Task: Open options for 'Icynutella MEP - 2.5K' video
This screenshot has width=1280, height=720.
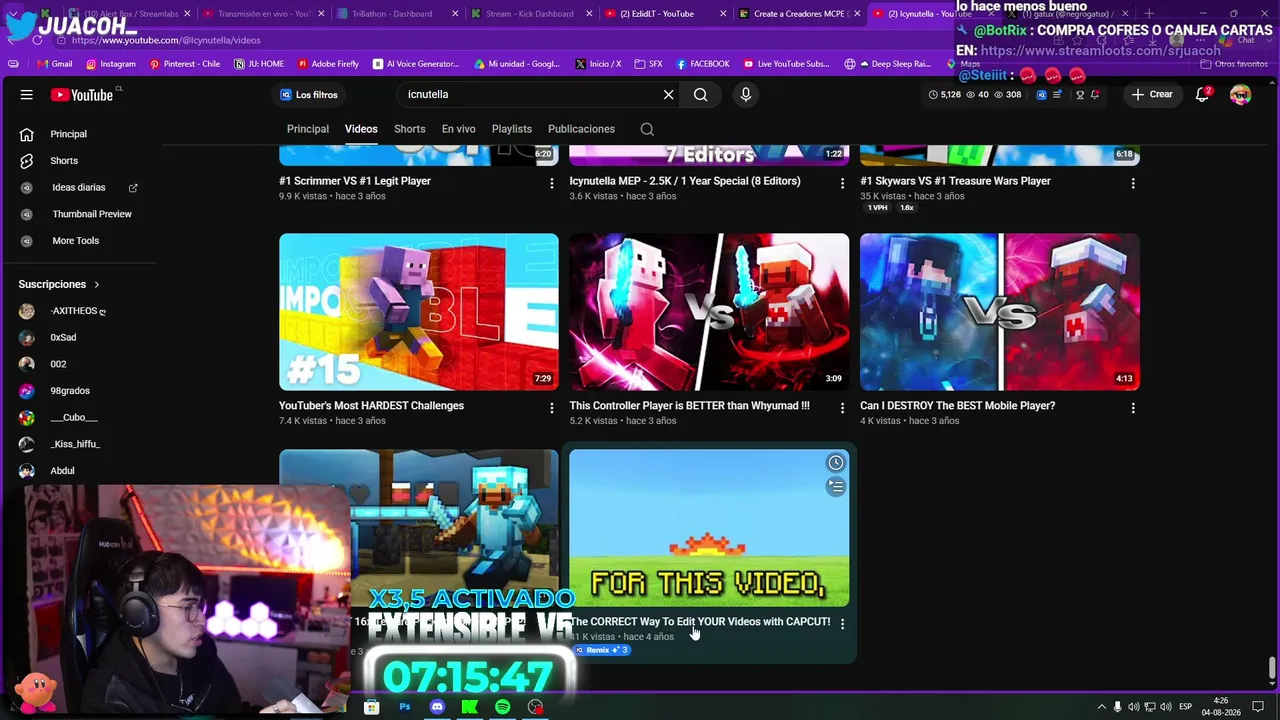Action: (842, 183)
